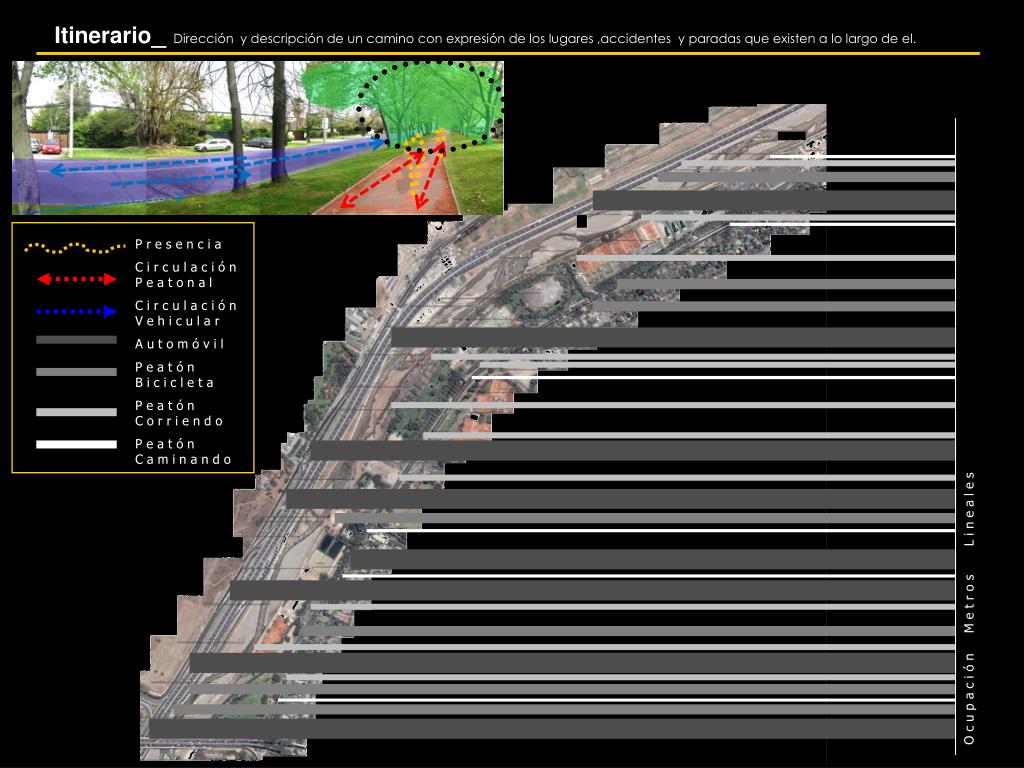Screen dimensions: 1024x768
Task: Click the street panorama photo
Action: point(258,138)
